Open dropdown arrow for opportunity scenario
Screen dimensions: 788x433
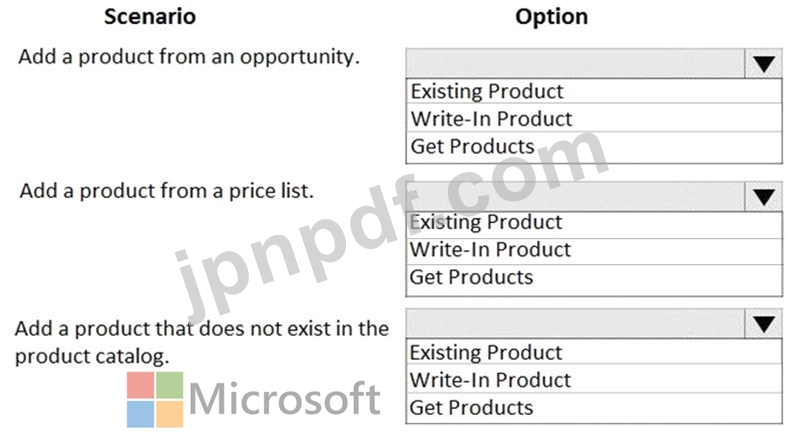(763, 63)
